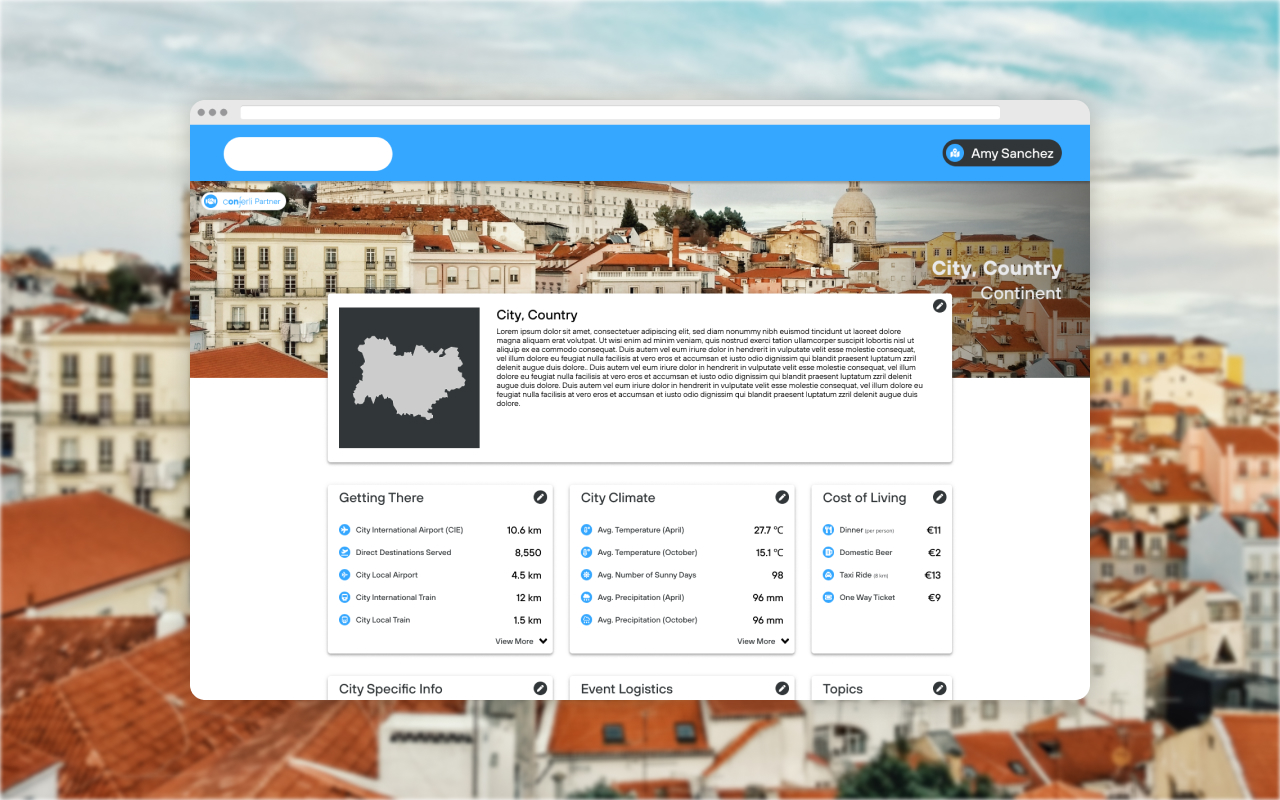The width and height of the screenshot is (1280, 800).
Task: Click the City International Airport plane icon
Action: coord(345,530)
